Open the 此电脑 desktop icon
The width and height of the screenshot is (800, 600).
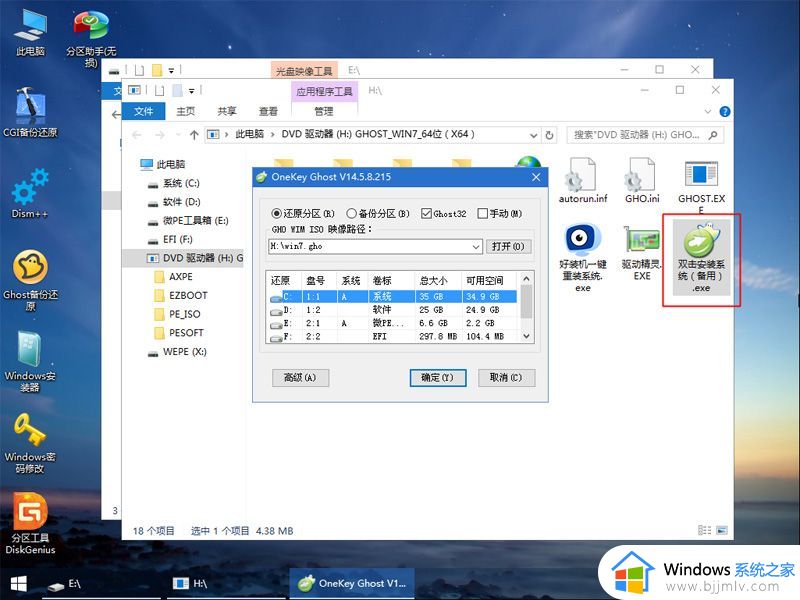click(x=30, y=32)
